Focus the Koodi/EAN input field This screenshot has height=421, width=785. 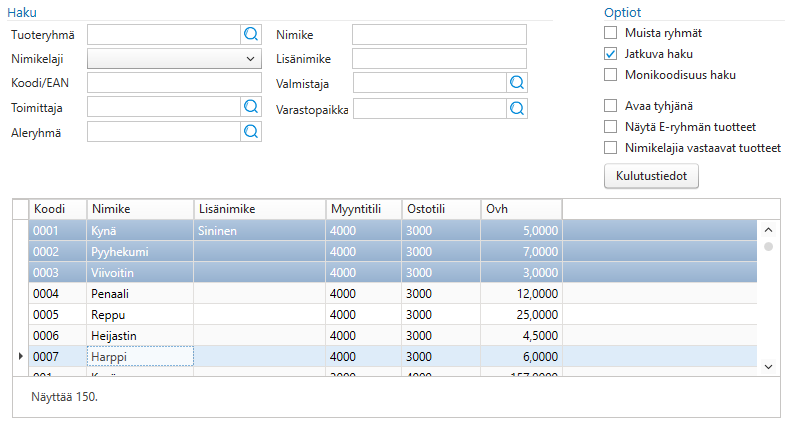coord(174,83)
